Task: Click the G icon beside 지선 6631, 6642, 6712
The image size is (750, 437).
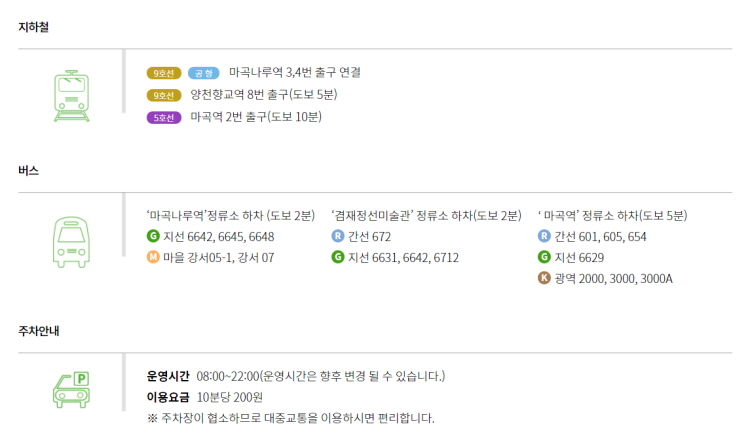Action: coord(338,257)
